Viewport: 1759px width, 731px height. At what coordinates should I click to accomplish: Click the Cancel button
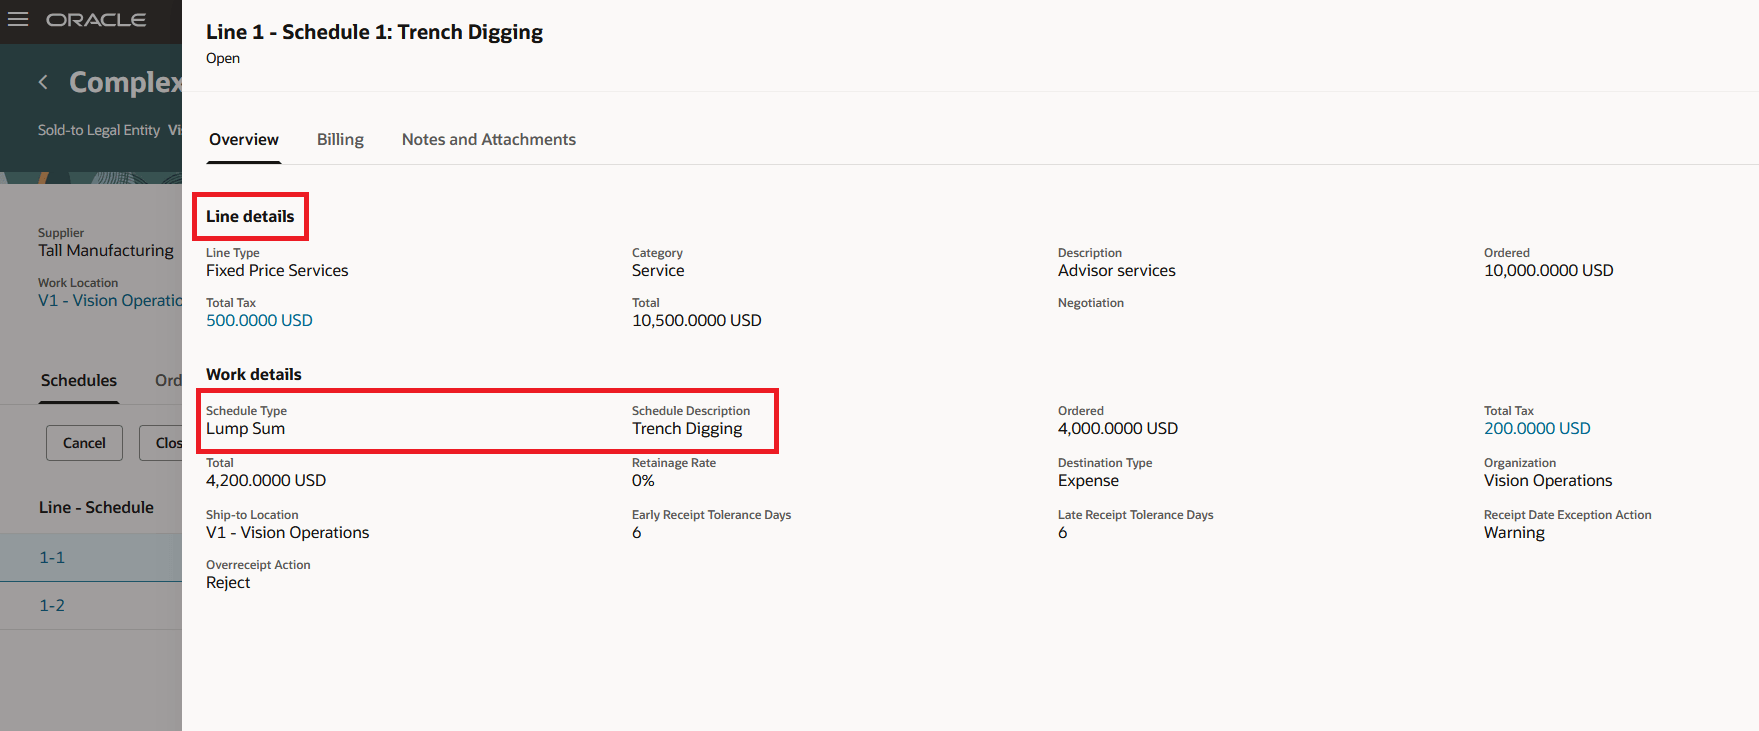coord(84,443)
